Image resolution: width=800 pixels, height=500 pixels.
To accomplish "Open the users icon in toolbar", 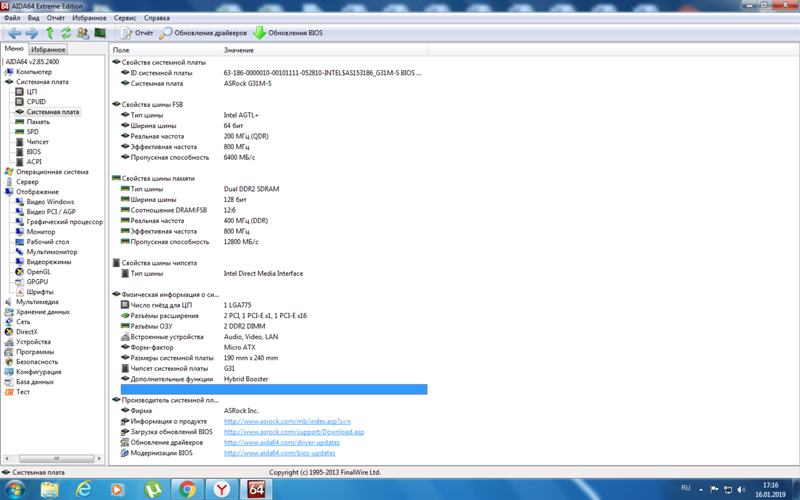I will pos(83,33).
